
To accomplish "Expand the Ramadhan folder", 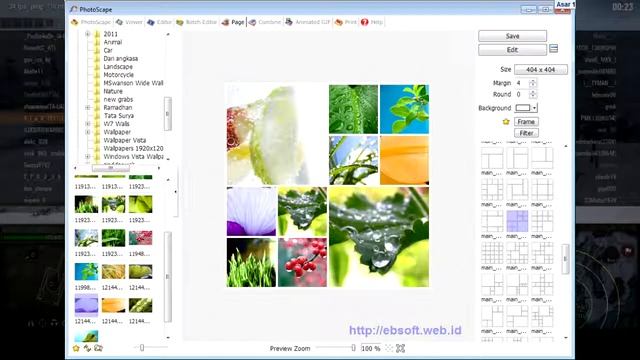I will [x=88, y=107].
